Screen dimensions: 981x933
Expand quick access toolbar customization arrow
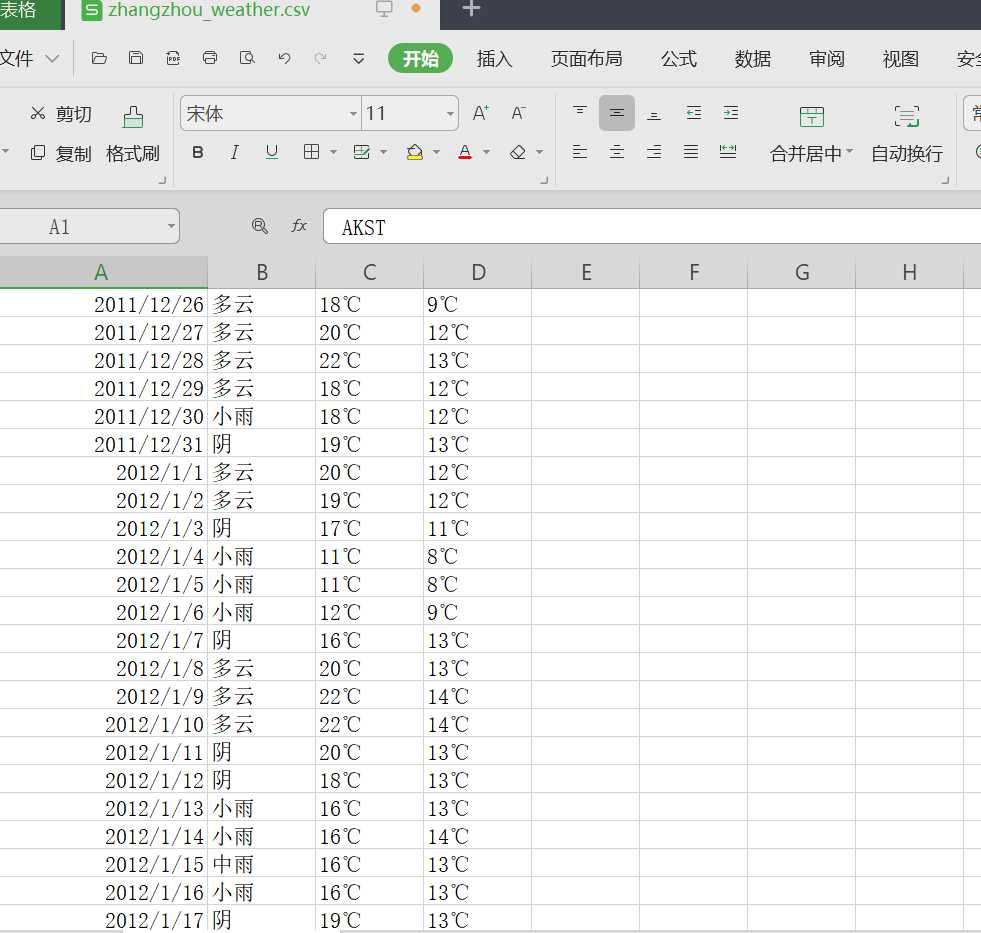click(x=358, y=58)
